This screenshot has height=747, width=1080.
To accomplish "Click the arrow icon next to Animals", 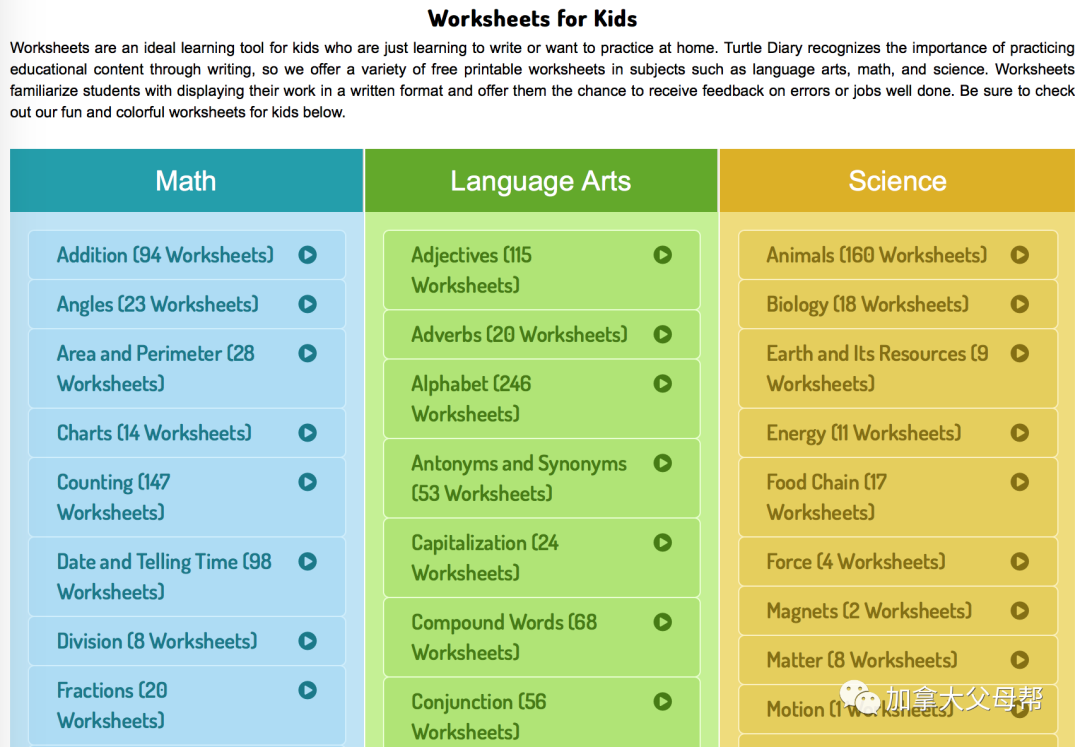I will [1019, 255].
